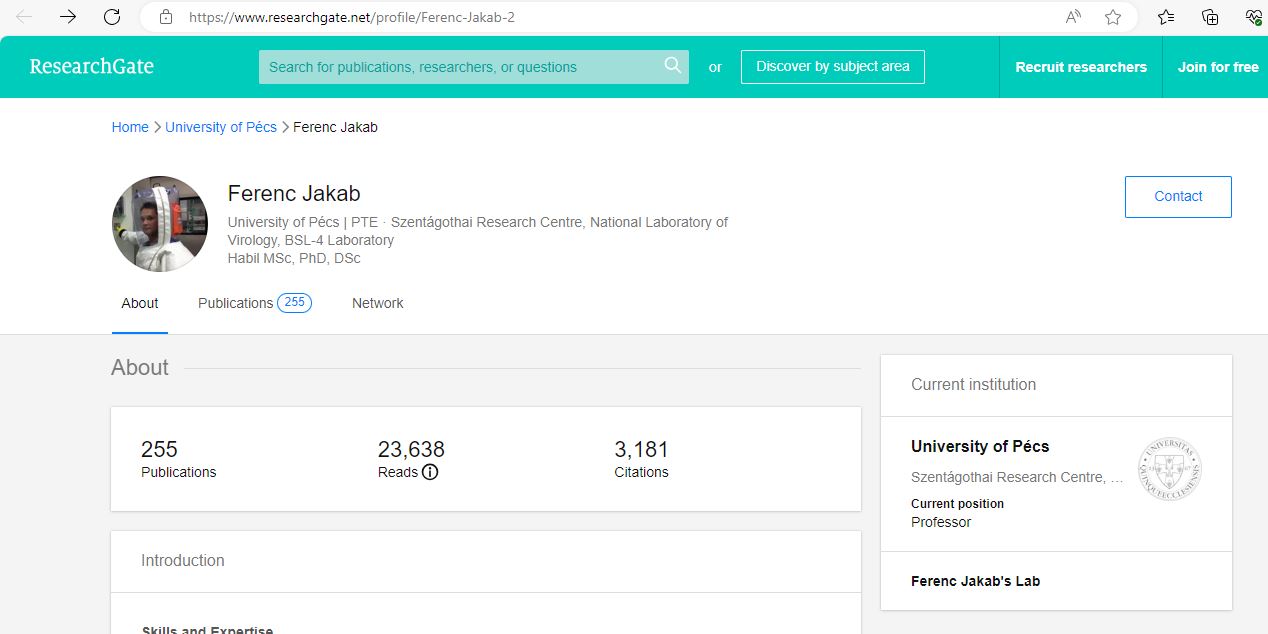Click the Szentágothai Research Centre text in sidebar
1268x634 pixels.
click(x=1017, y=477)
